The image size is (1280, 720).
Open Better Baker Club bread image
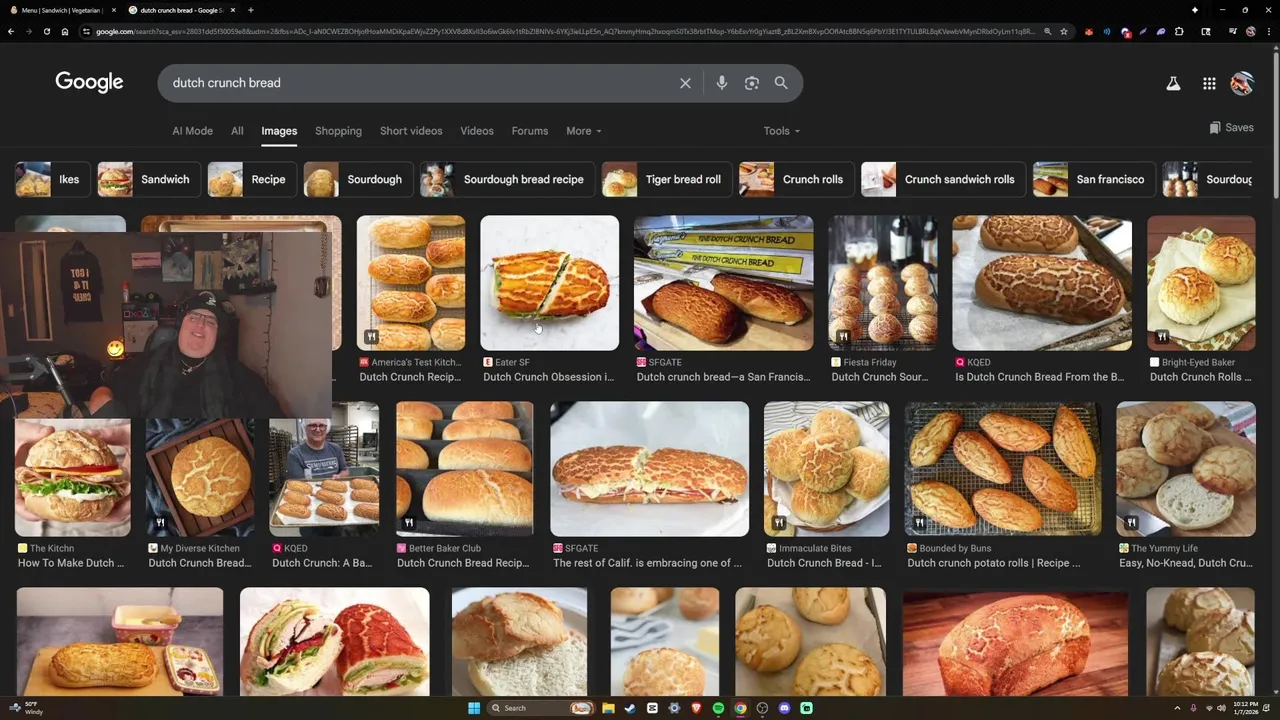(x=465, y=469)
